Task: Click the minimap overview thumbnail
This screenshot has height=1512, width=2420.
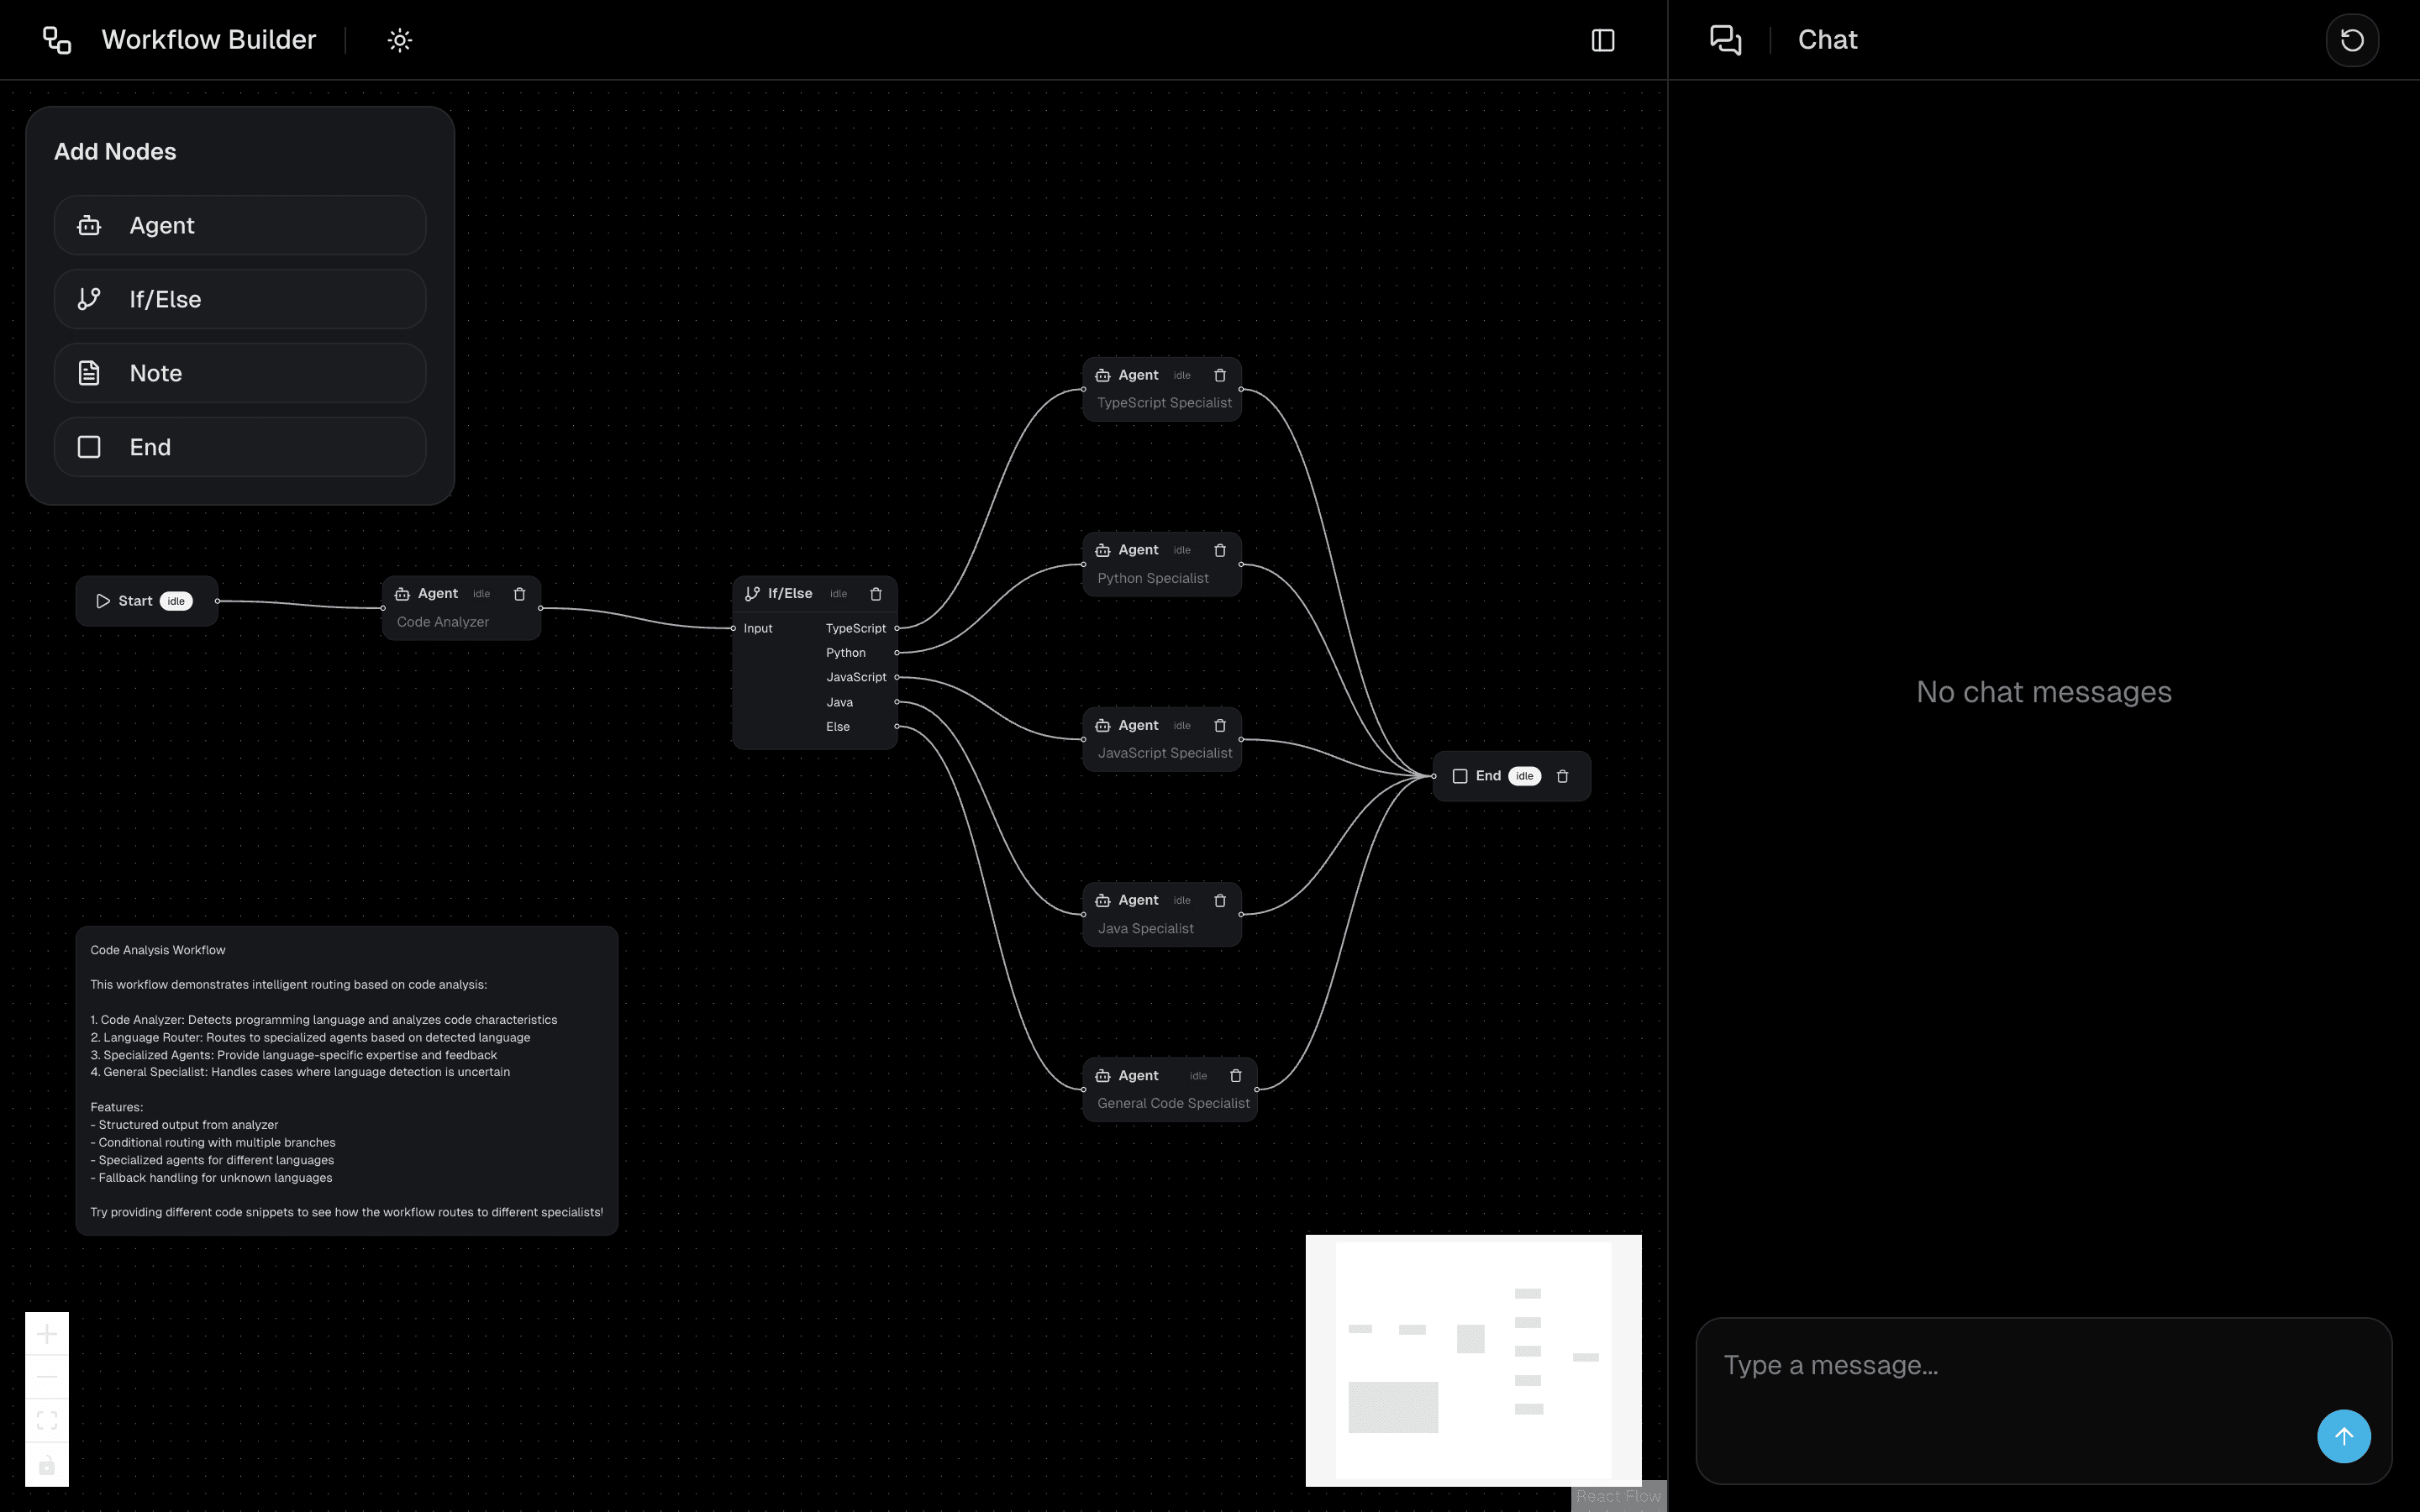Action: [x=1472, y=1360]
